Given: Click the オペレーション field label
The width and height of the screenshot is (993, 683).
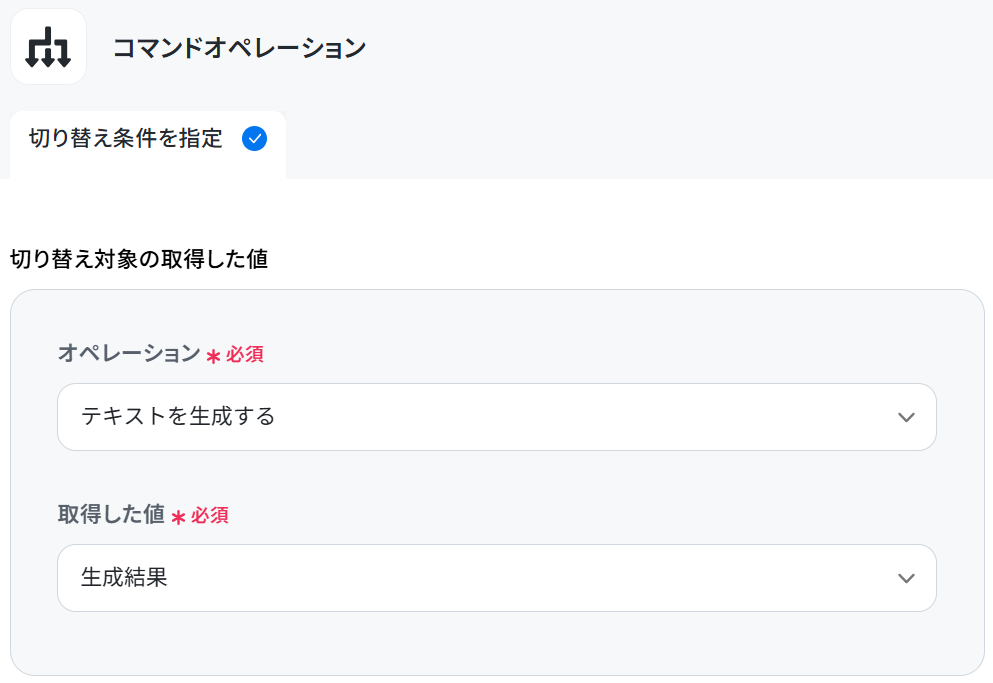Looking at the screenshot, I should (129, 353).
